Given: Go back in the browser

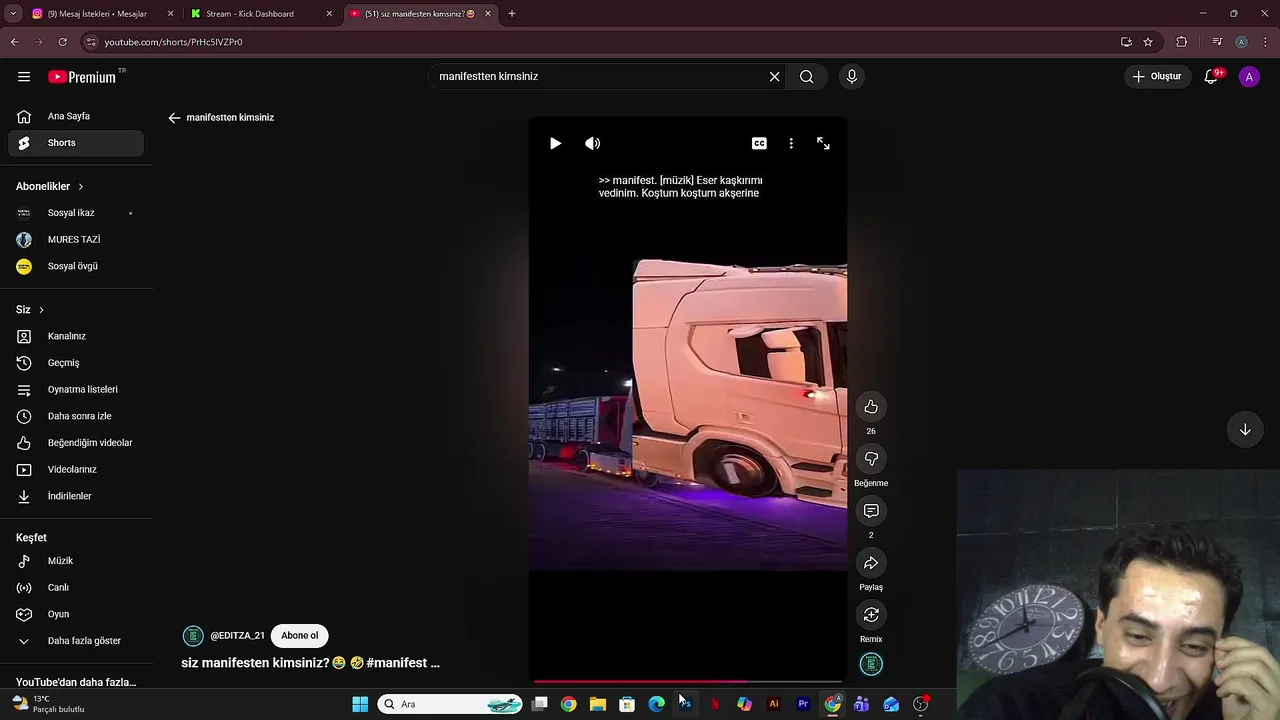Looking at the screenshot, I should tap(14, 42).
